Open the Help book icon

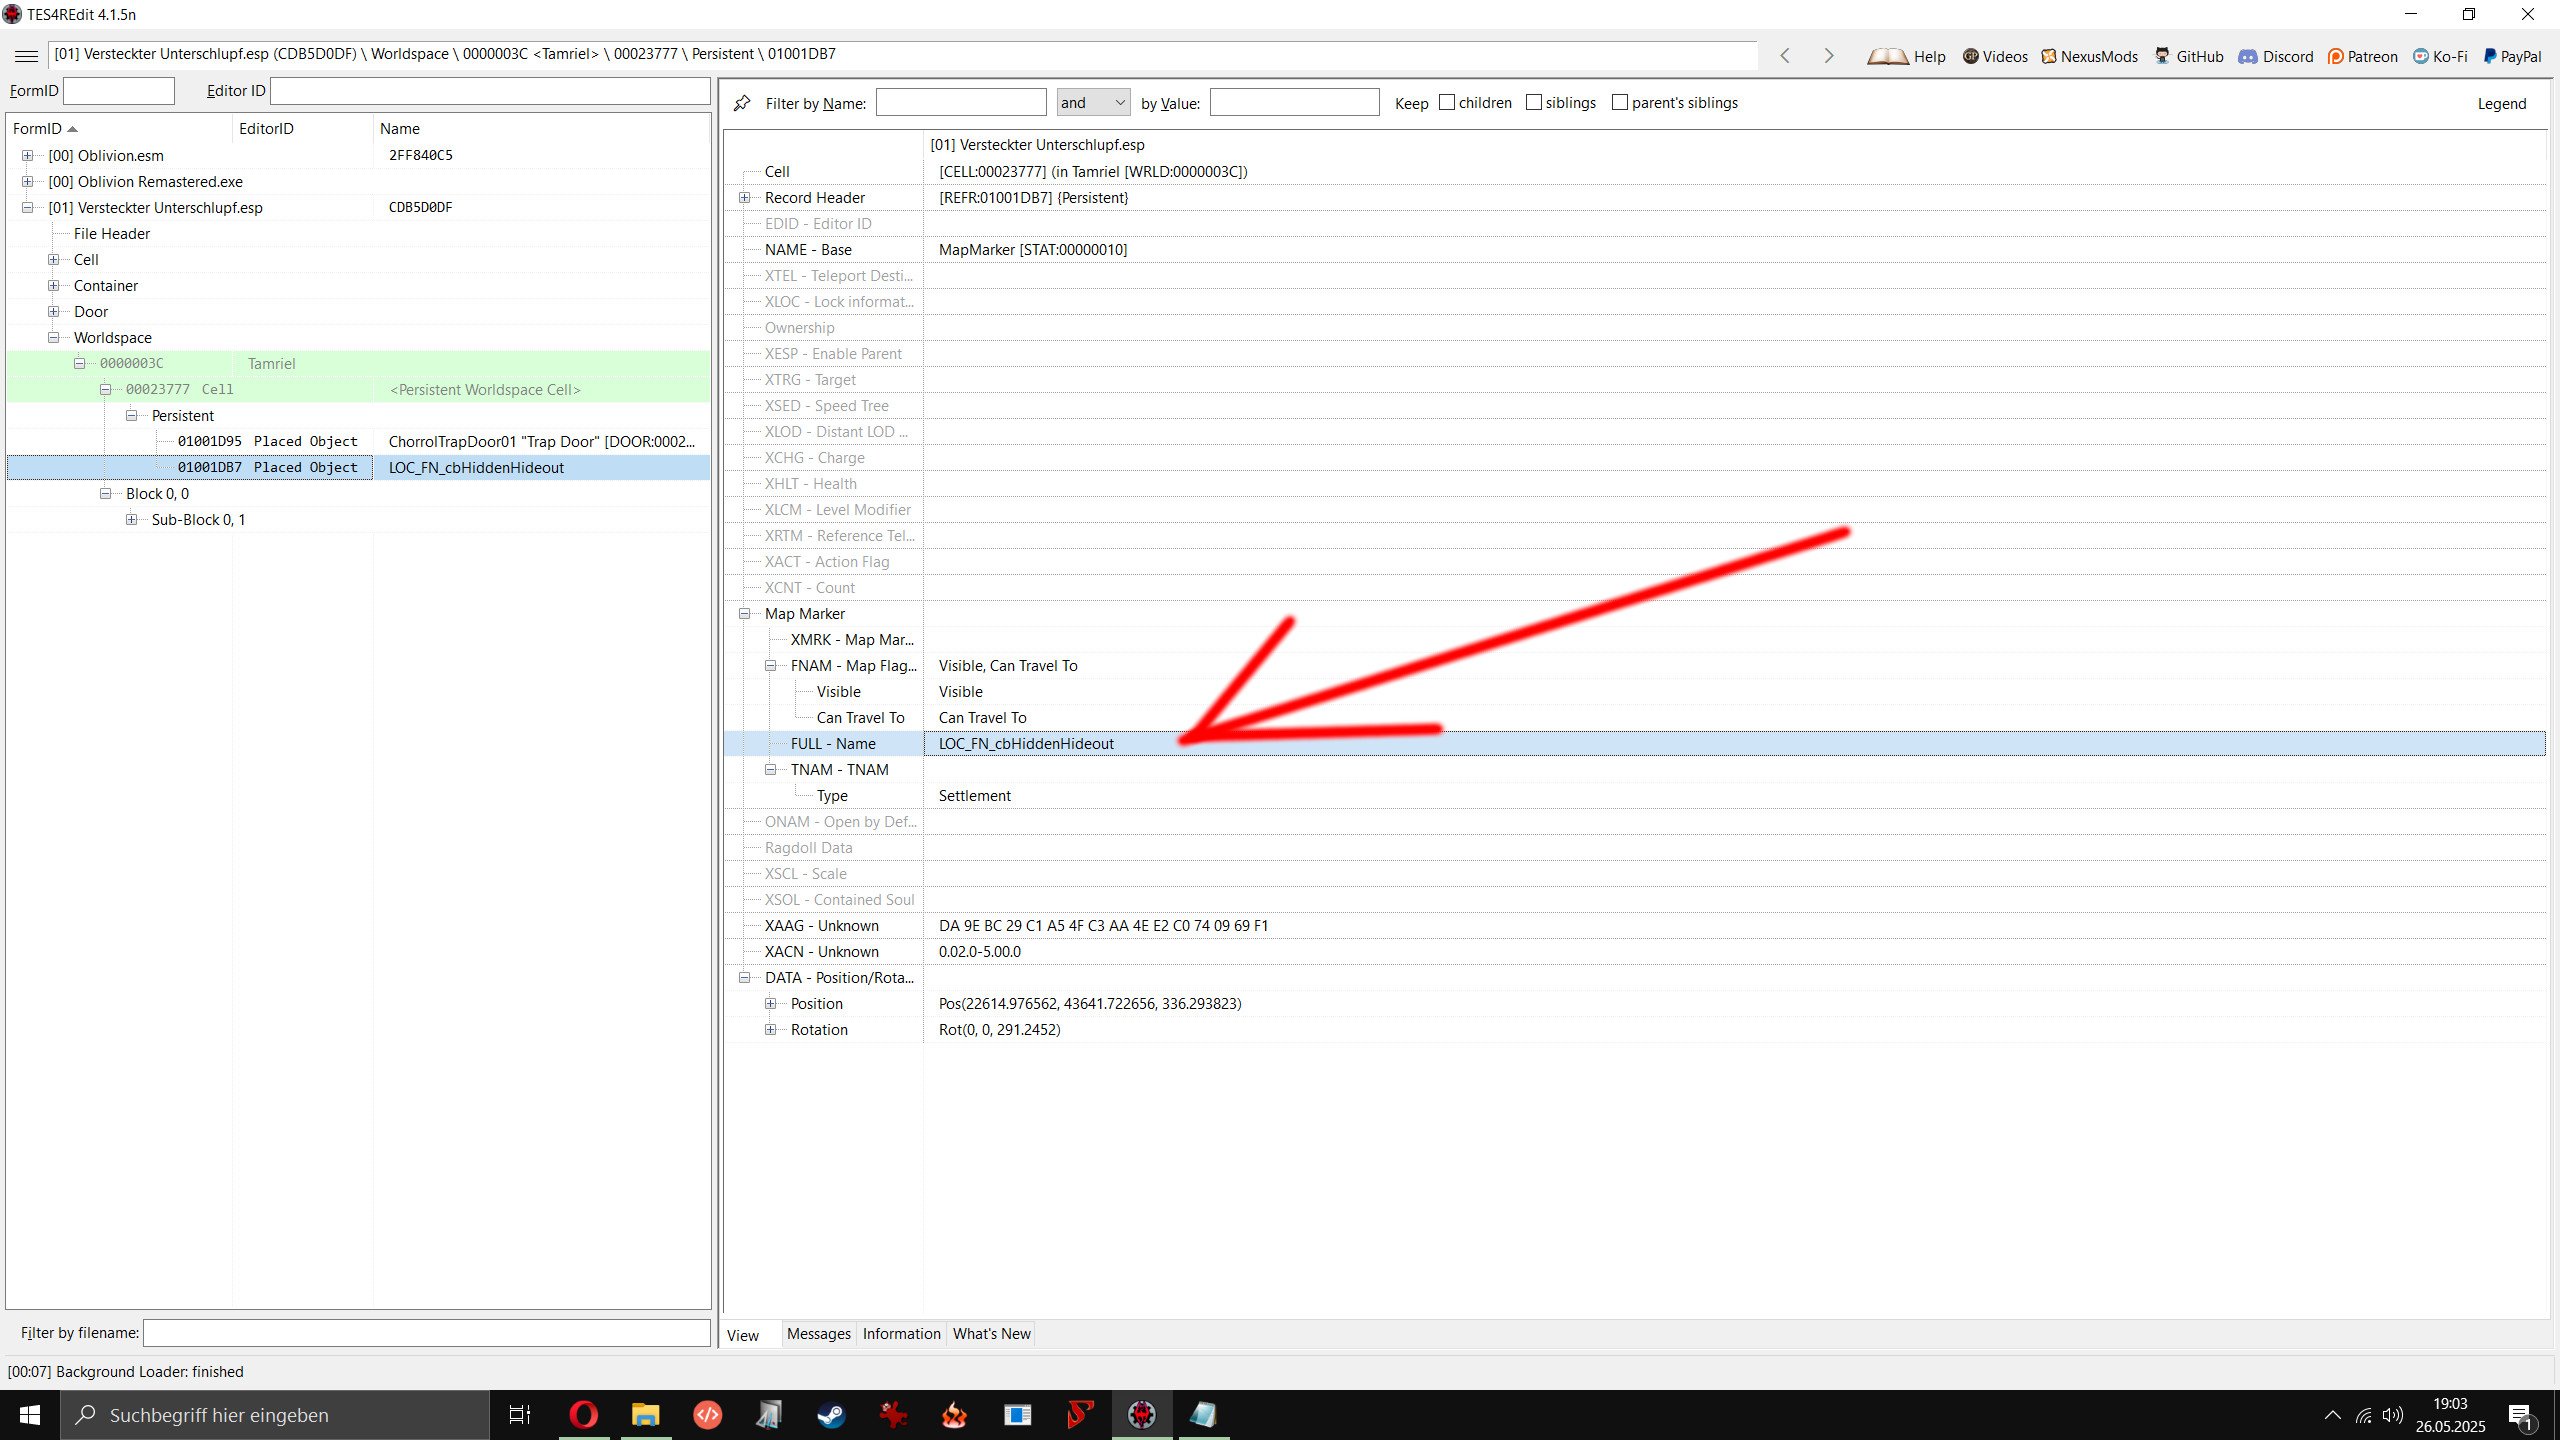[x=1888, y=56]
